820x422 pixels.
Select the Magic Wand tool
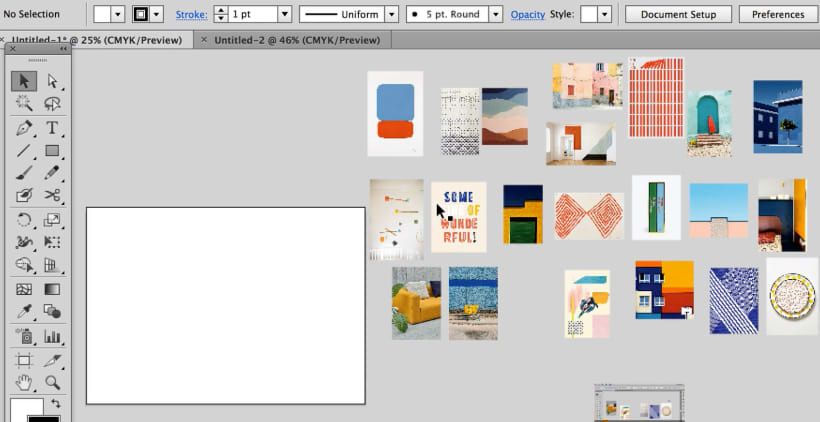click(24, 103)
